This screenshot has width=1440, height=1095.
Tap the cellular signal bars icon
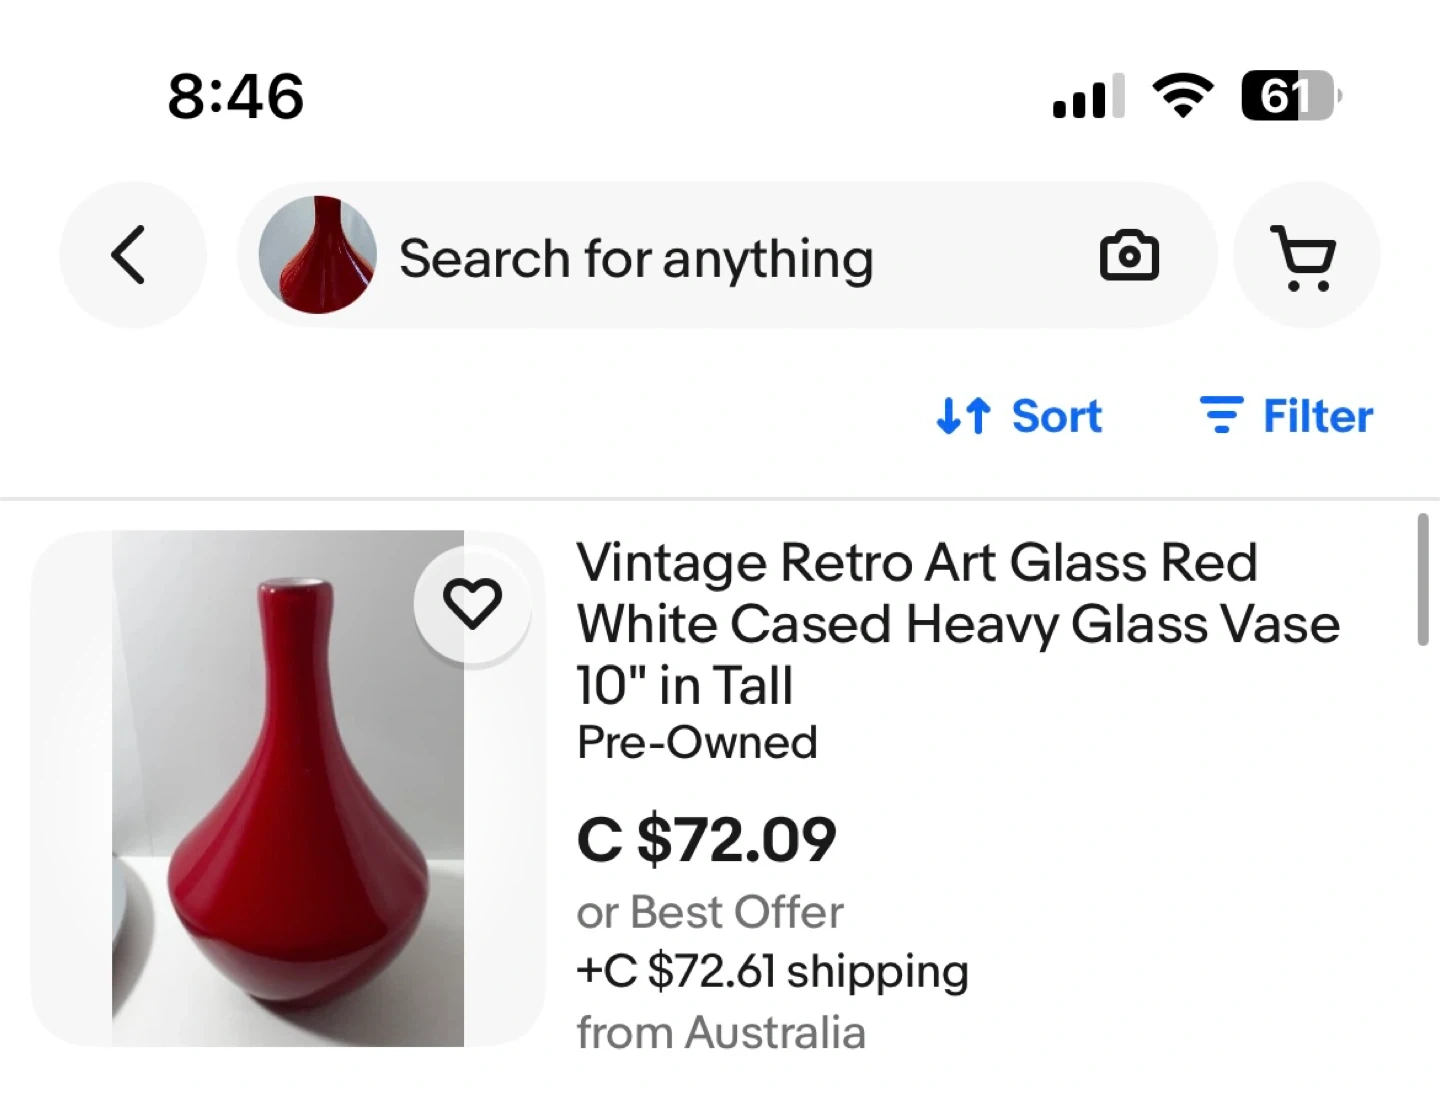tap(1087, 97)
